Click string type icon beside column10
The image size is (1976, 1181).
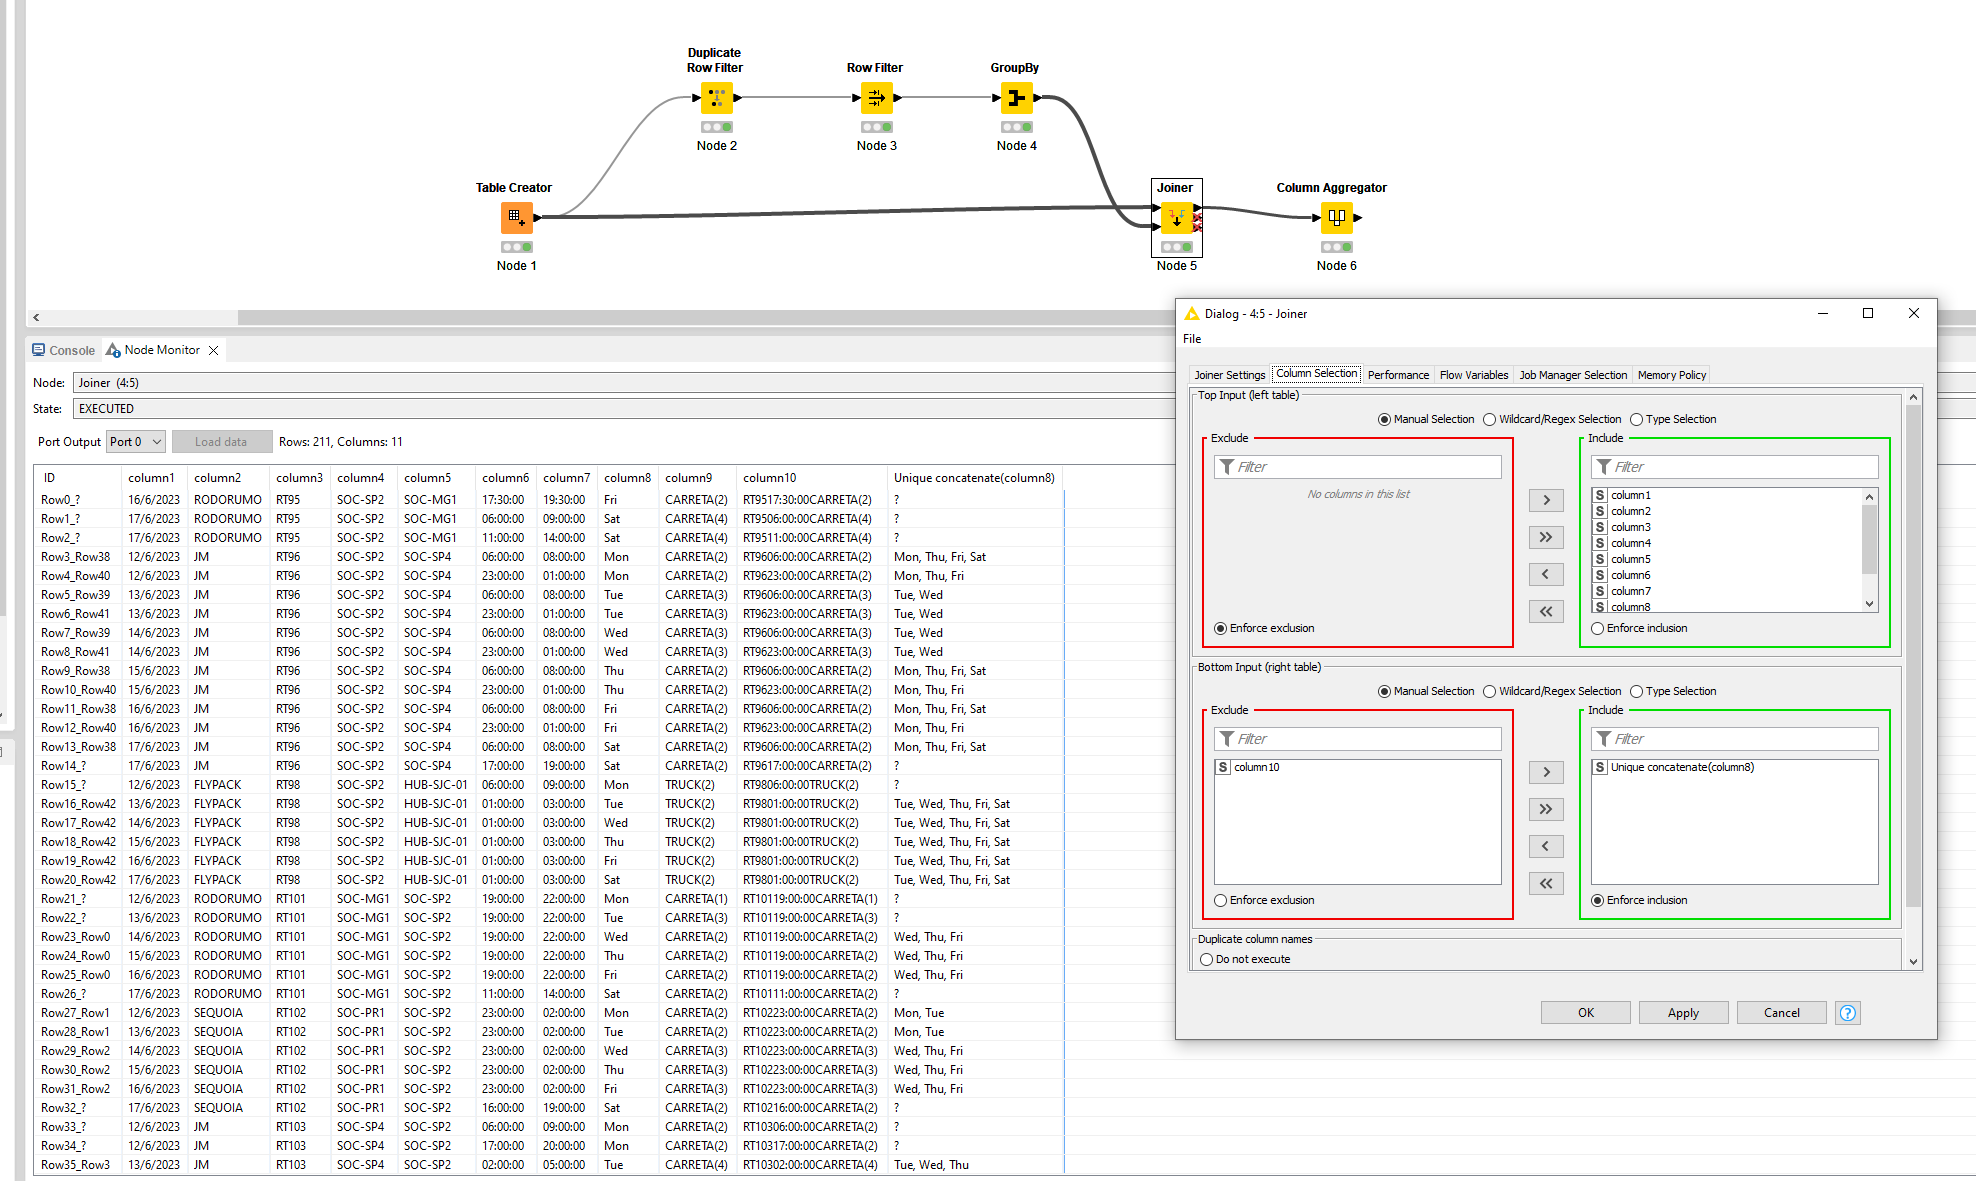coord(1223,767)
